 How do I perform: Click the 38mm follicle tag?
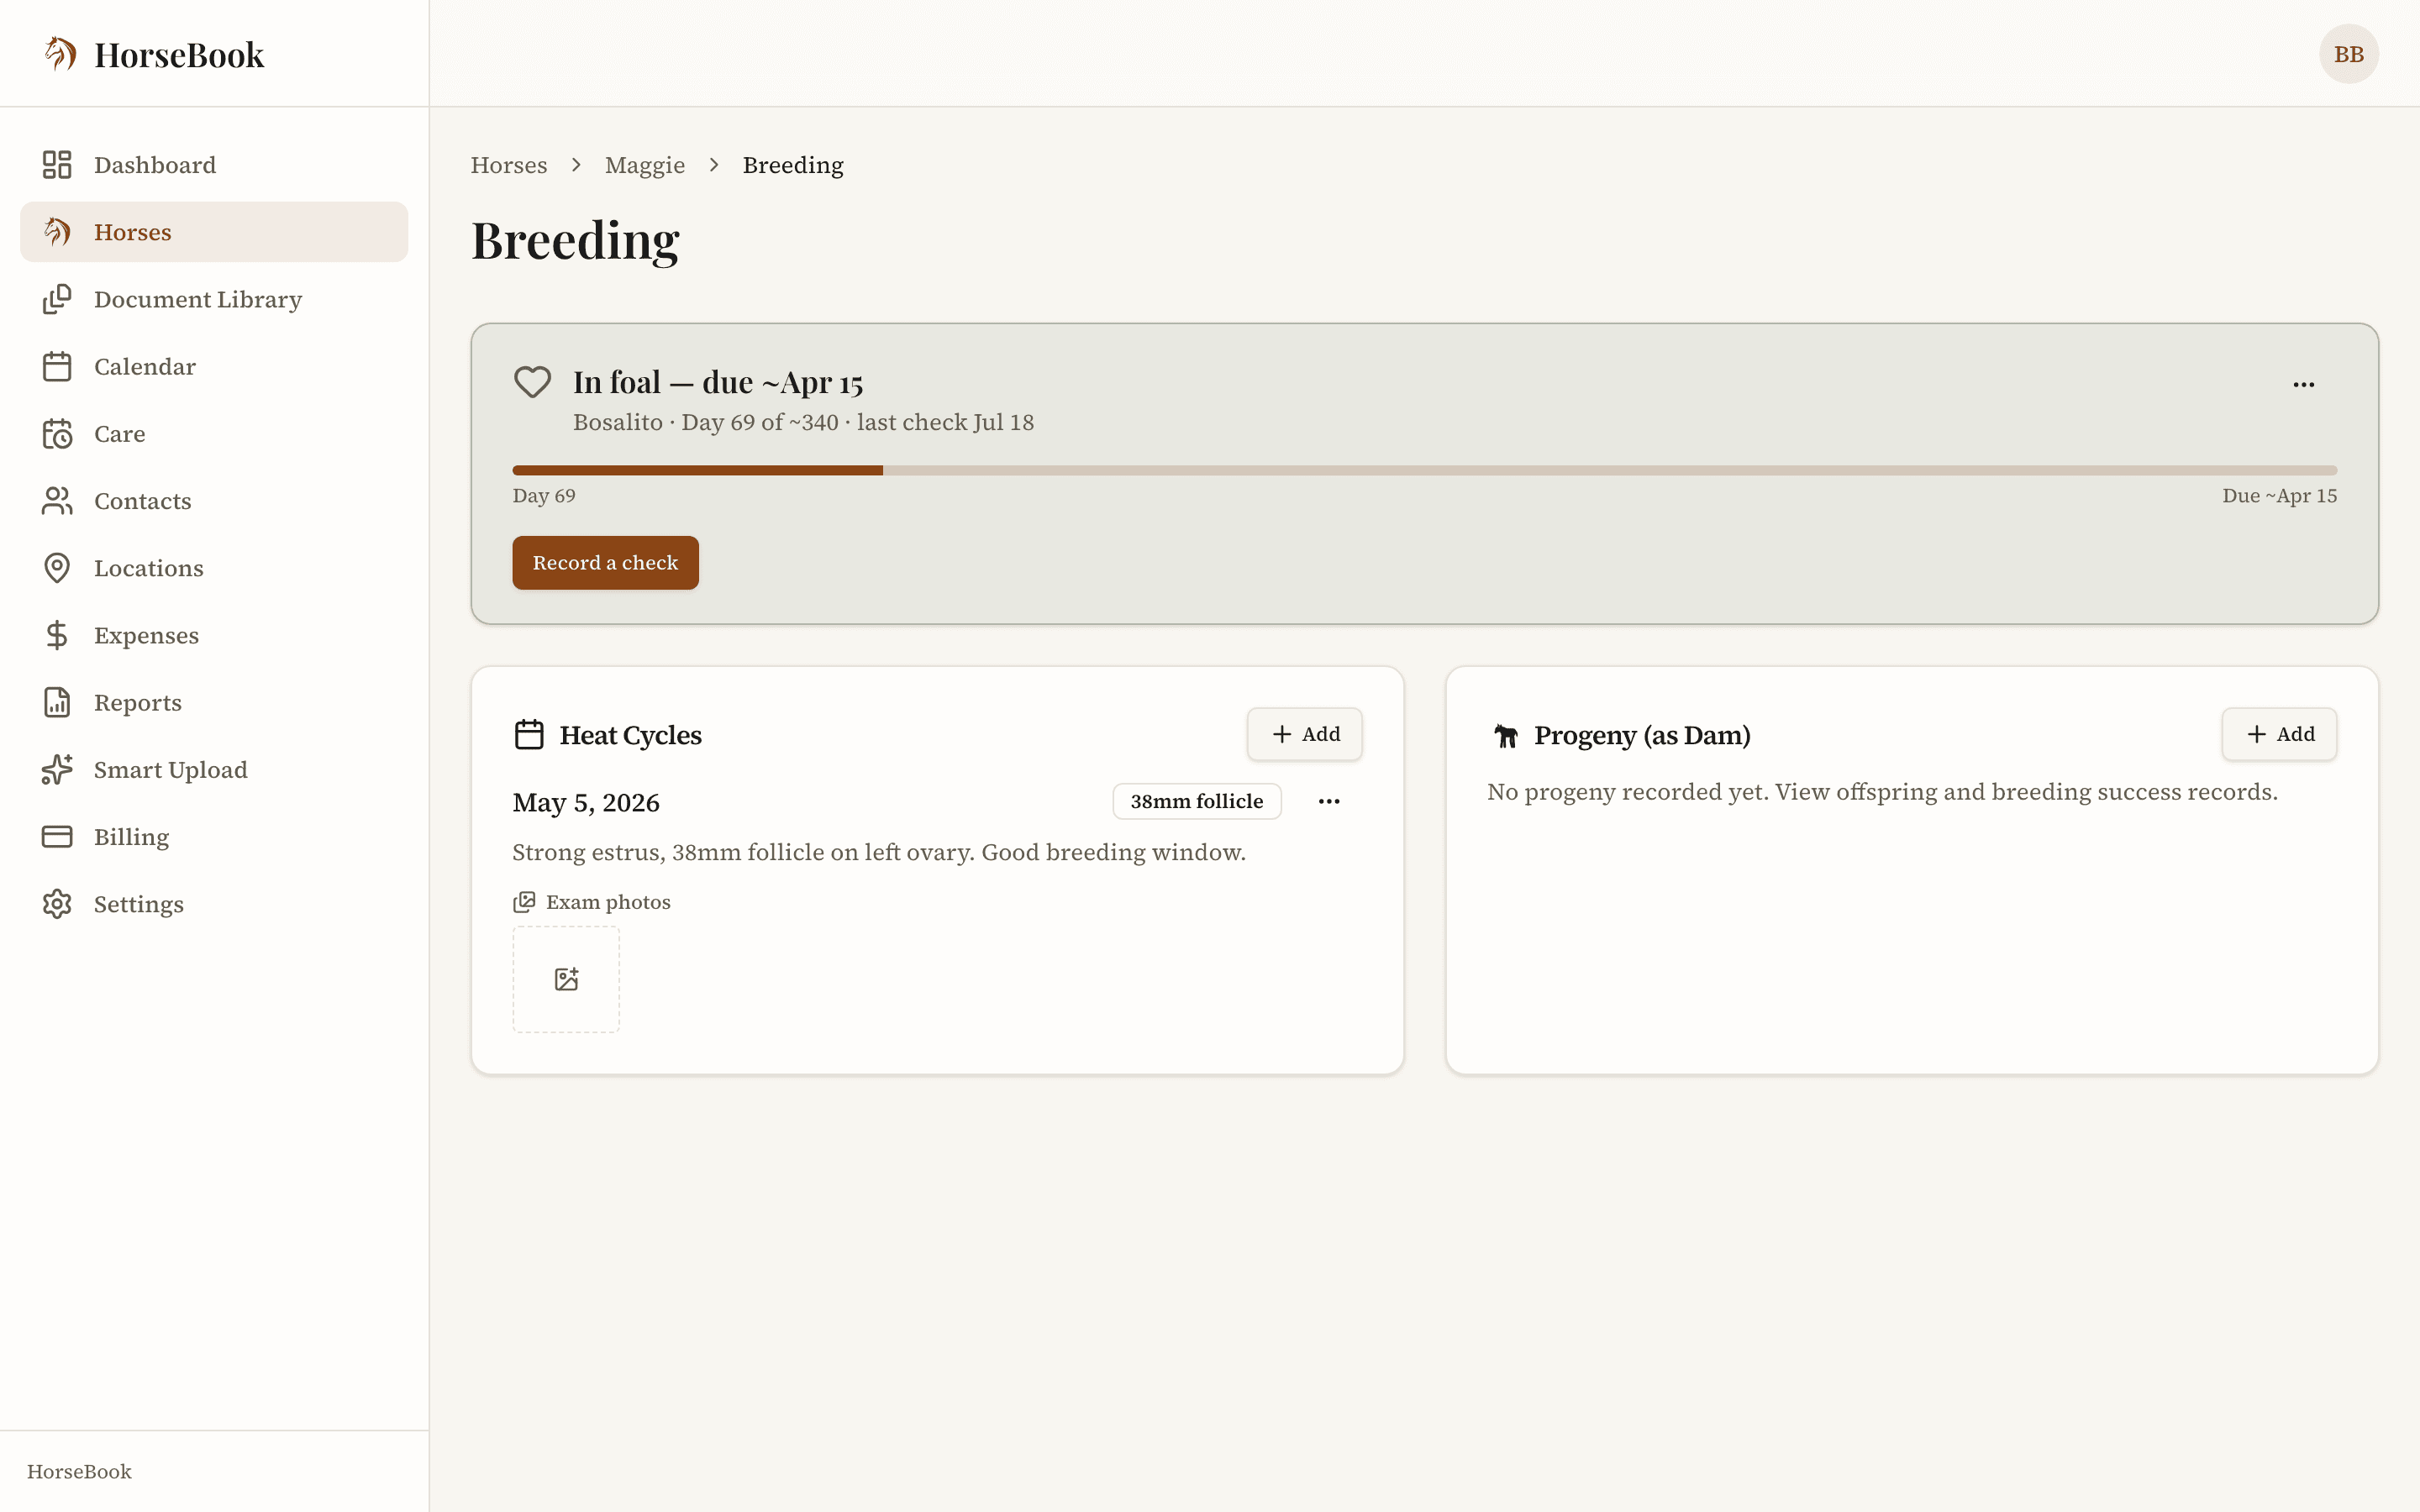1196,801
